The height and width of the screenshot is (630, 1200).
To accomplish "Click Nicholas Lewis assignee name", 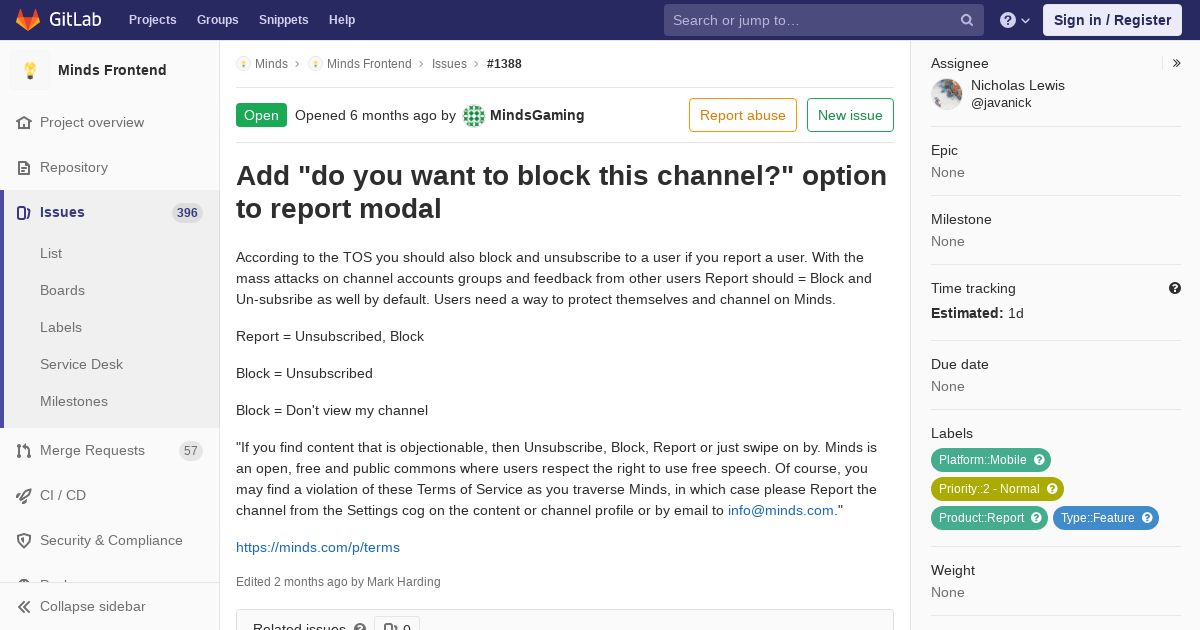I will tap(1018, 86).
